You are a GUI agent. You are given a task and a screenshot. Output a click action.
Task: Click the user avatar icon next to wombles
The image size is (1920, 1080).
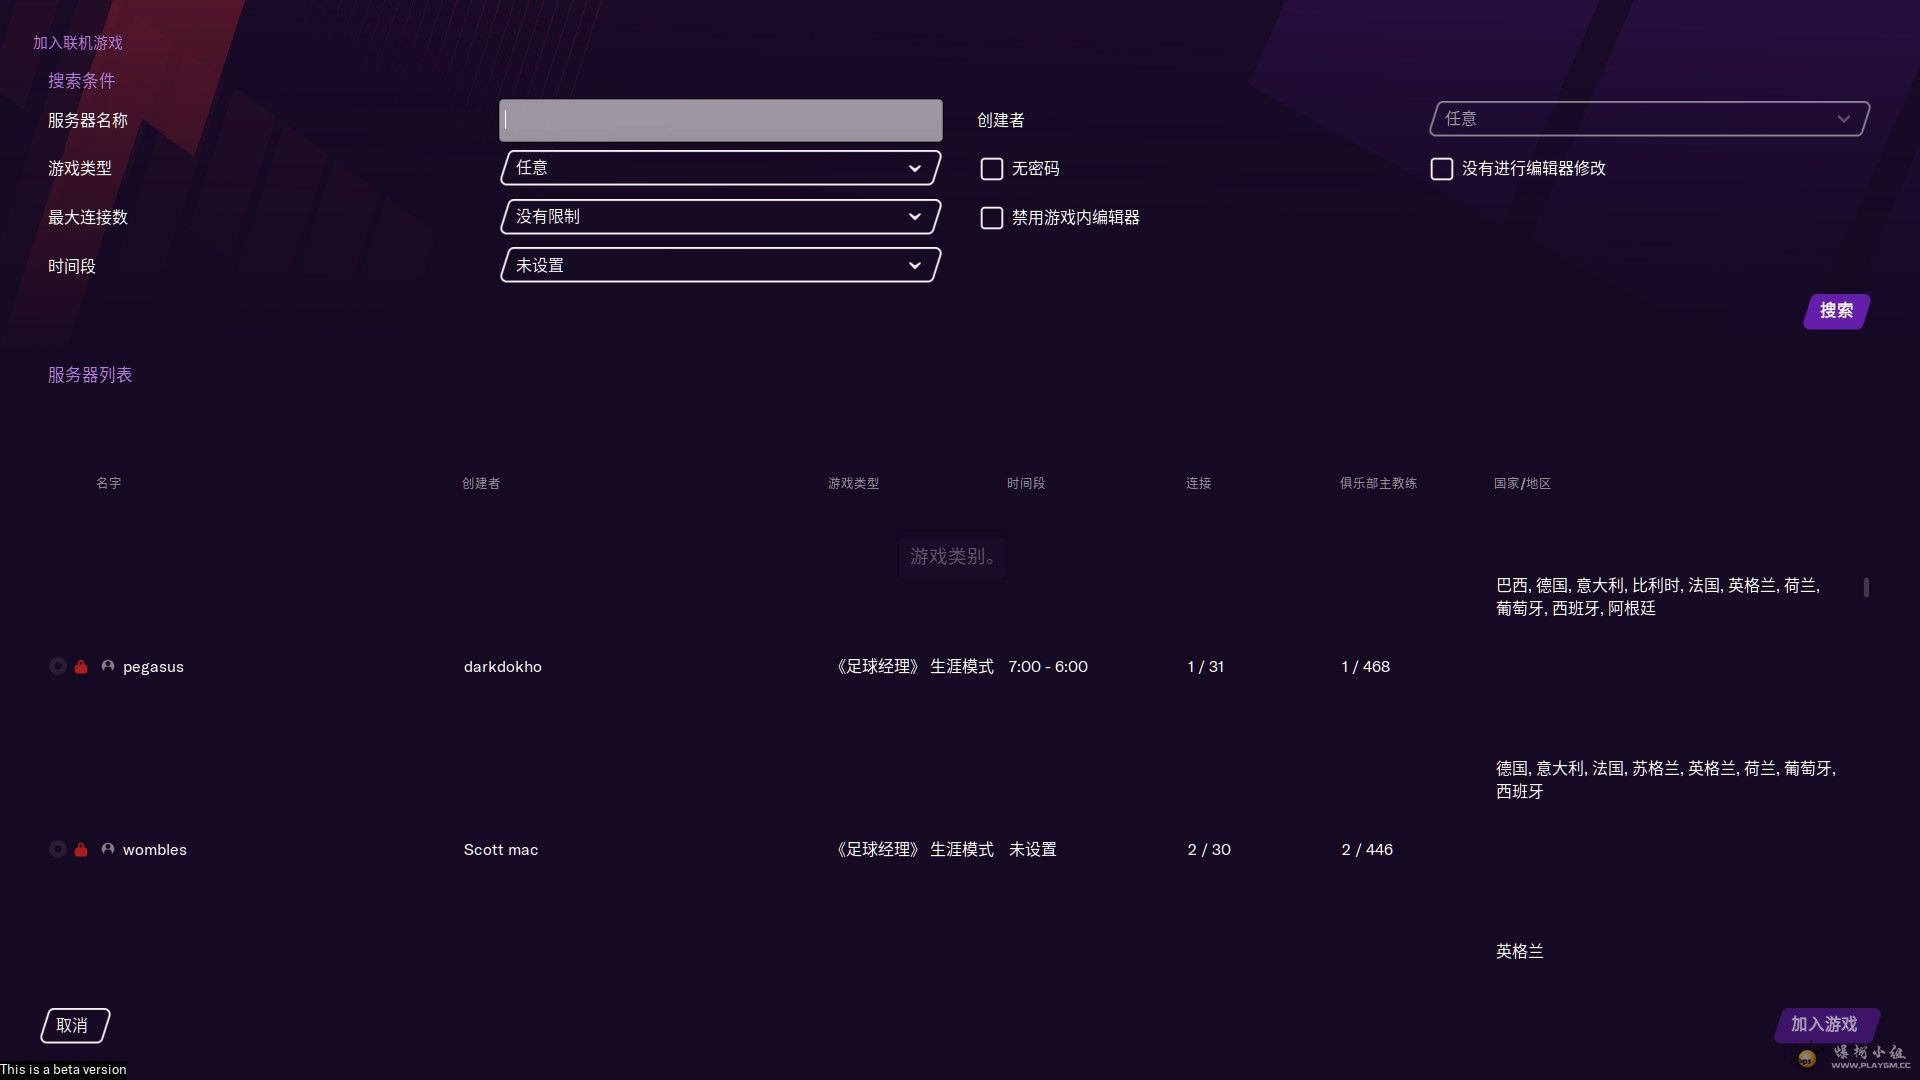(108, 850)
